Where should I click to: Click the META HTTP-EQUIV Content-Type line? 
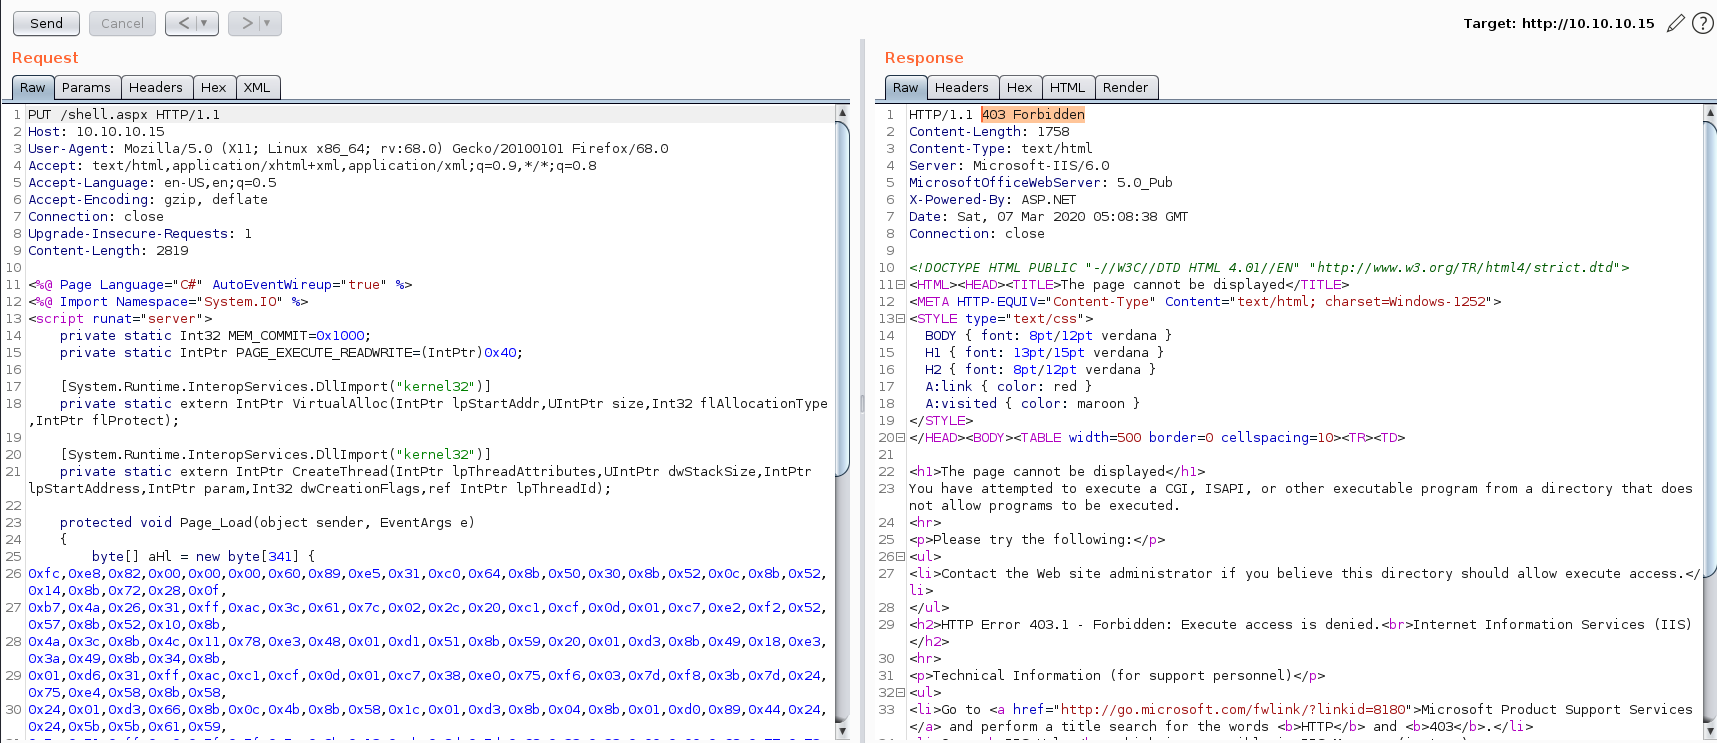pyautogui.click(x=1205, y=302)
